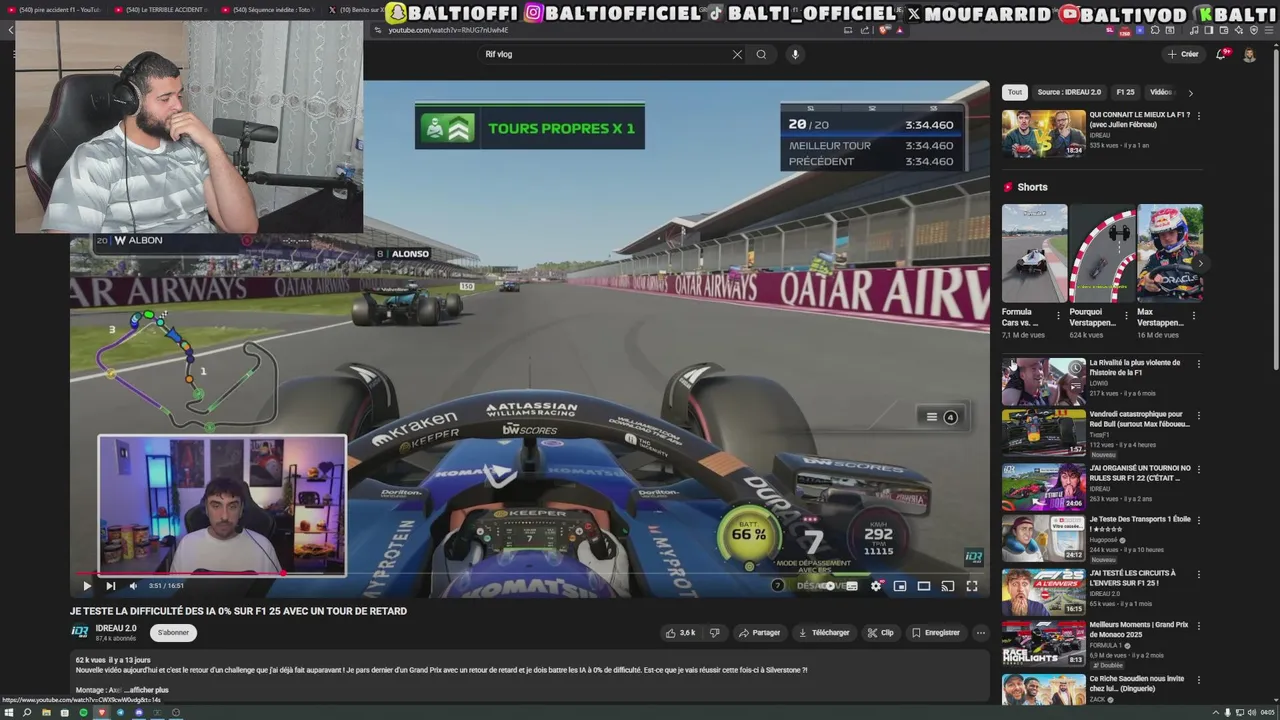Open Spotify from the taskbar
Viewport: 1280px width, 720px height.
83,713
